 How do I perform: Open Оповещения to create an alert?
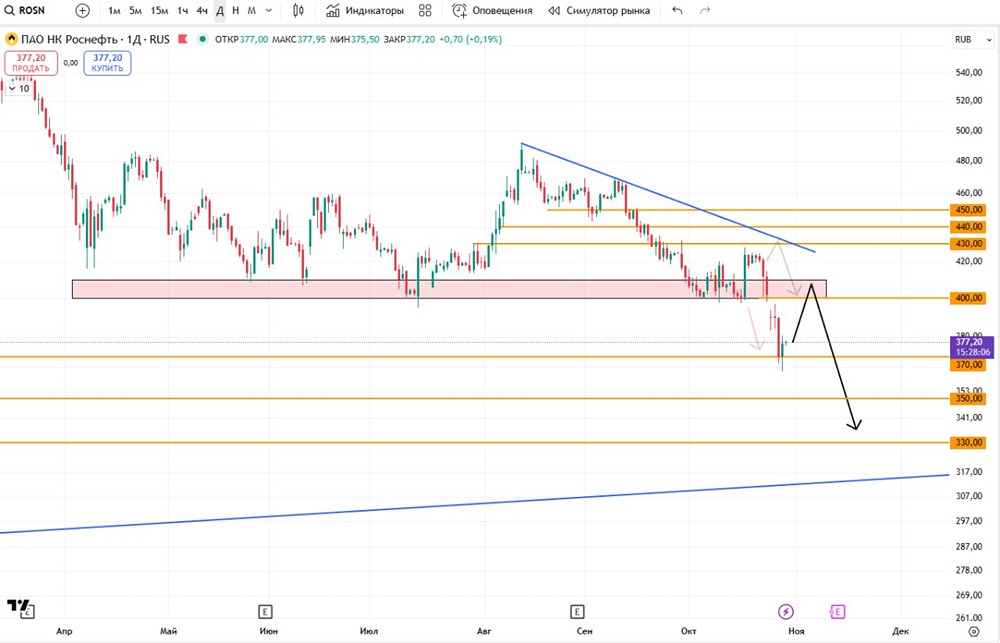(x=488, y=11)
